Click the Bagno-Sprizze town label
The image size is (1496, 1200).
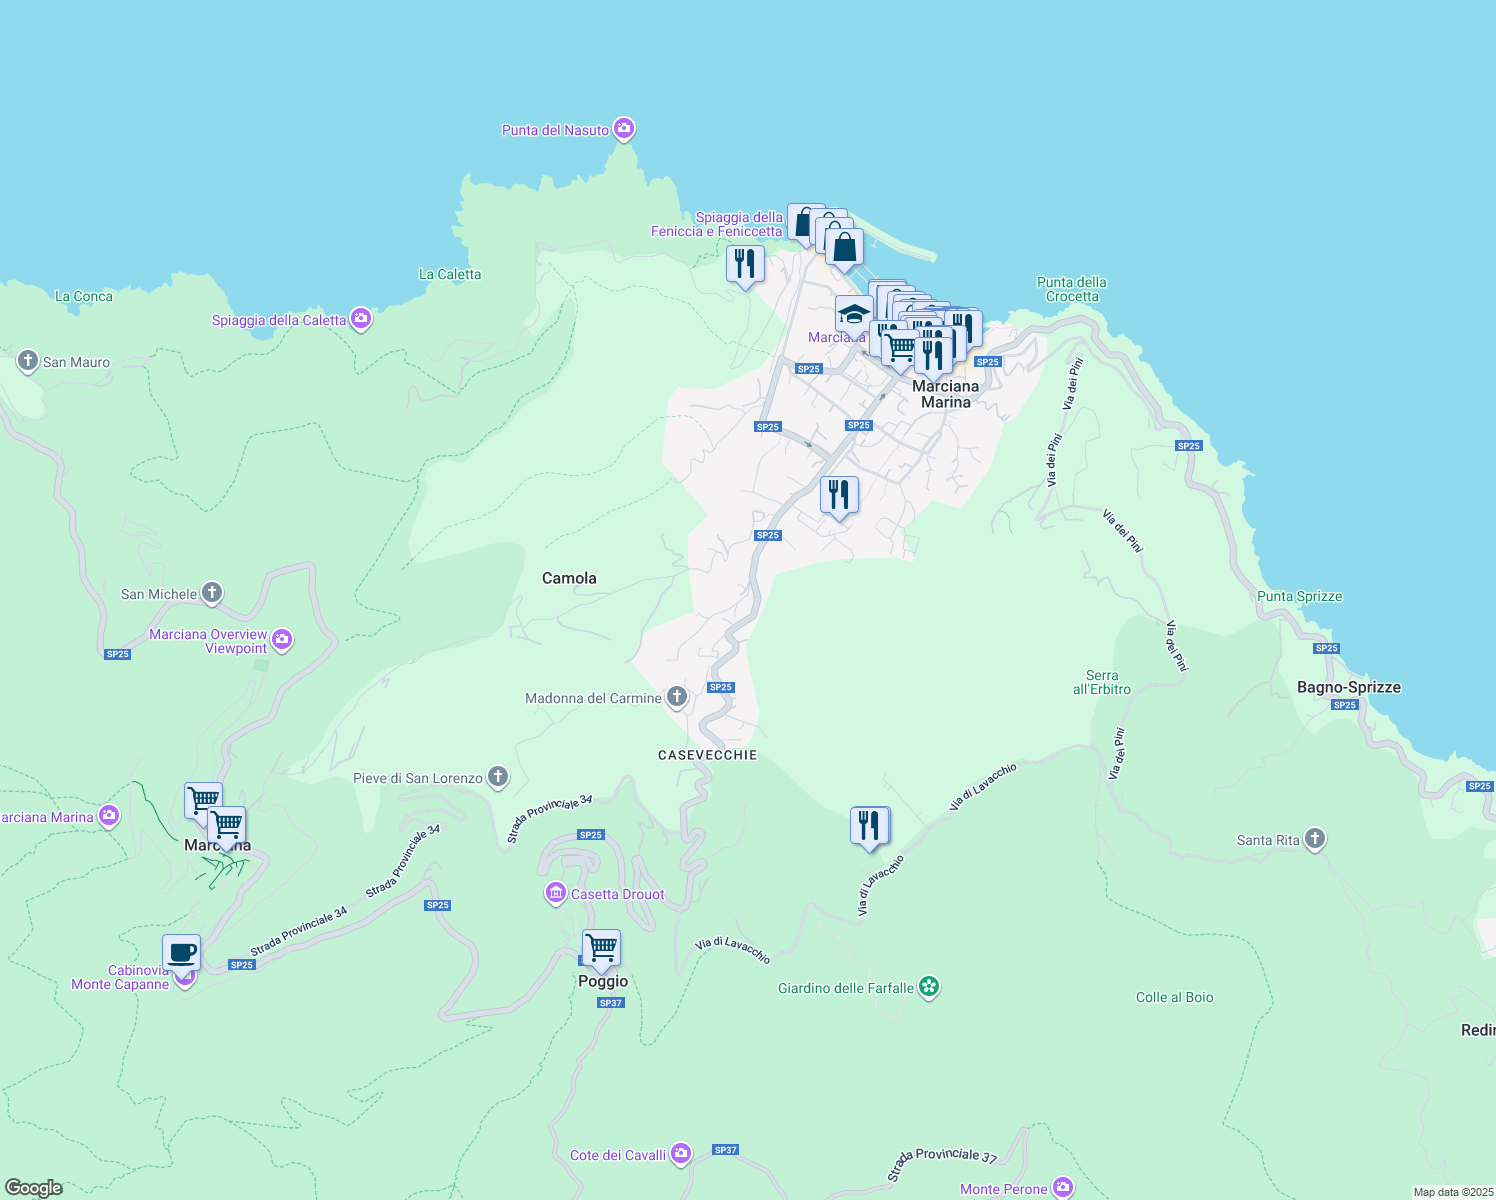point(1349,687)
